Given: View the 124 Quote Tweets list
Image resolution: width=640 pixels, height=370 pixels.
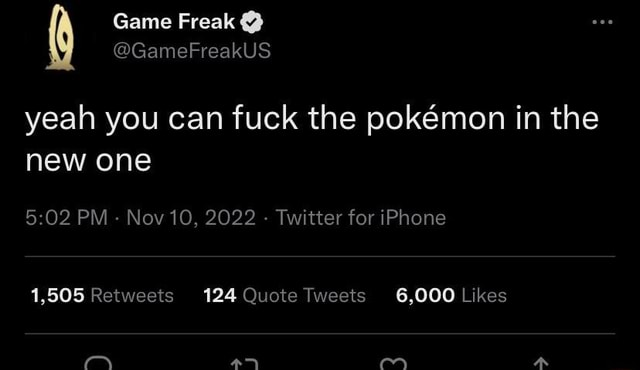Looking at the screenshot, I should click(284, 295).
